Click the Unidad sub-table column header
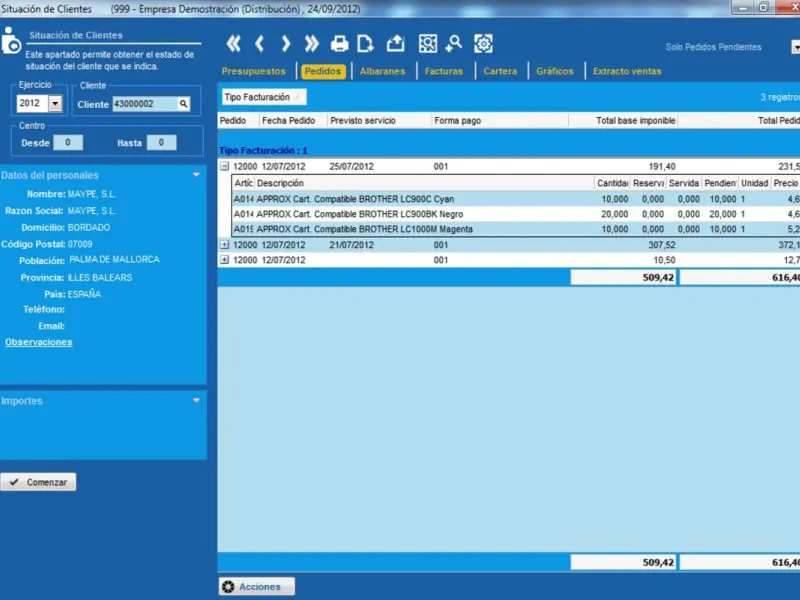The image size is (800, 600). point(755,183)
